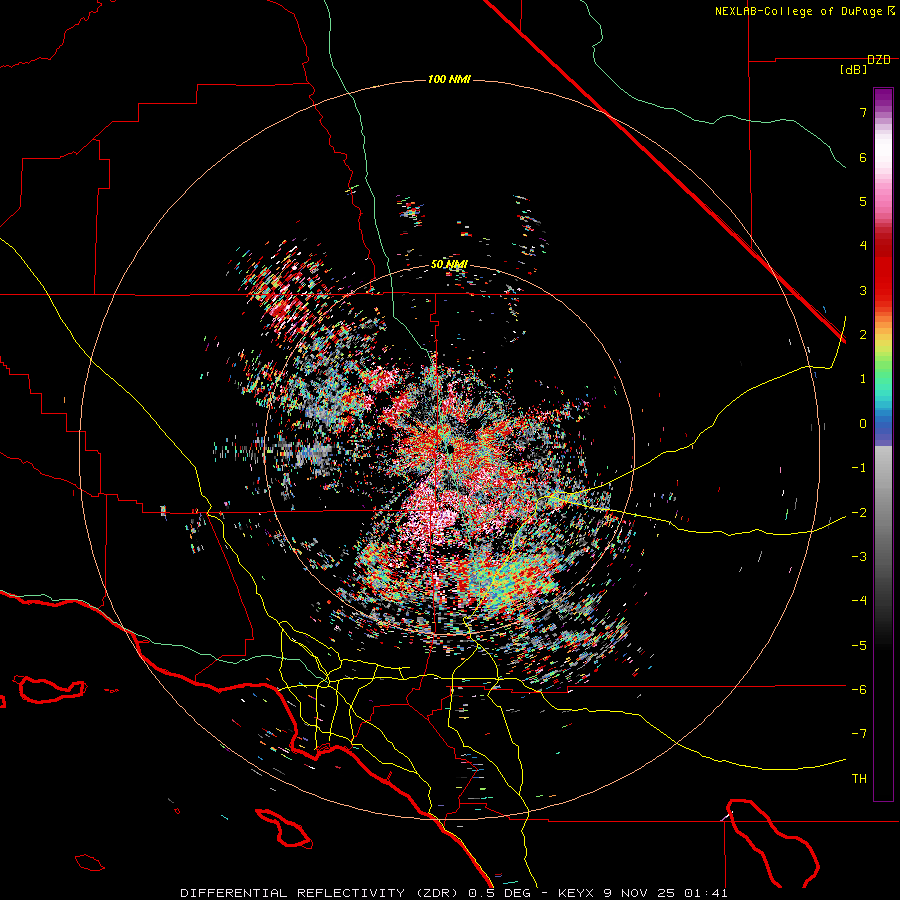The height and width of the screenshot is (900, 900).
Task: Click the -3 value on color scale
Action: pyautogui.click(x=859, y=557)
